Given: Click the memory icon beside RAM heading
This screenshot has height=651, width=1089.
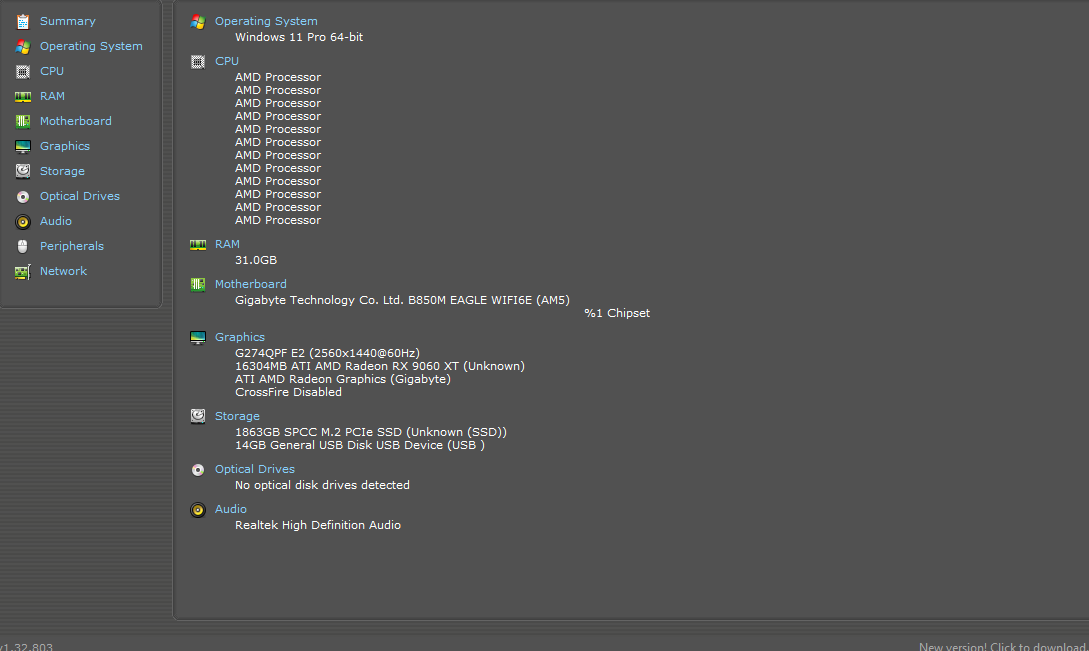Looking at the screenshot, I should (198, 245).
